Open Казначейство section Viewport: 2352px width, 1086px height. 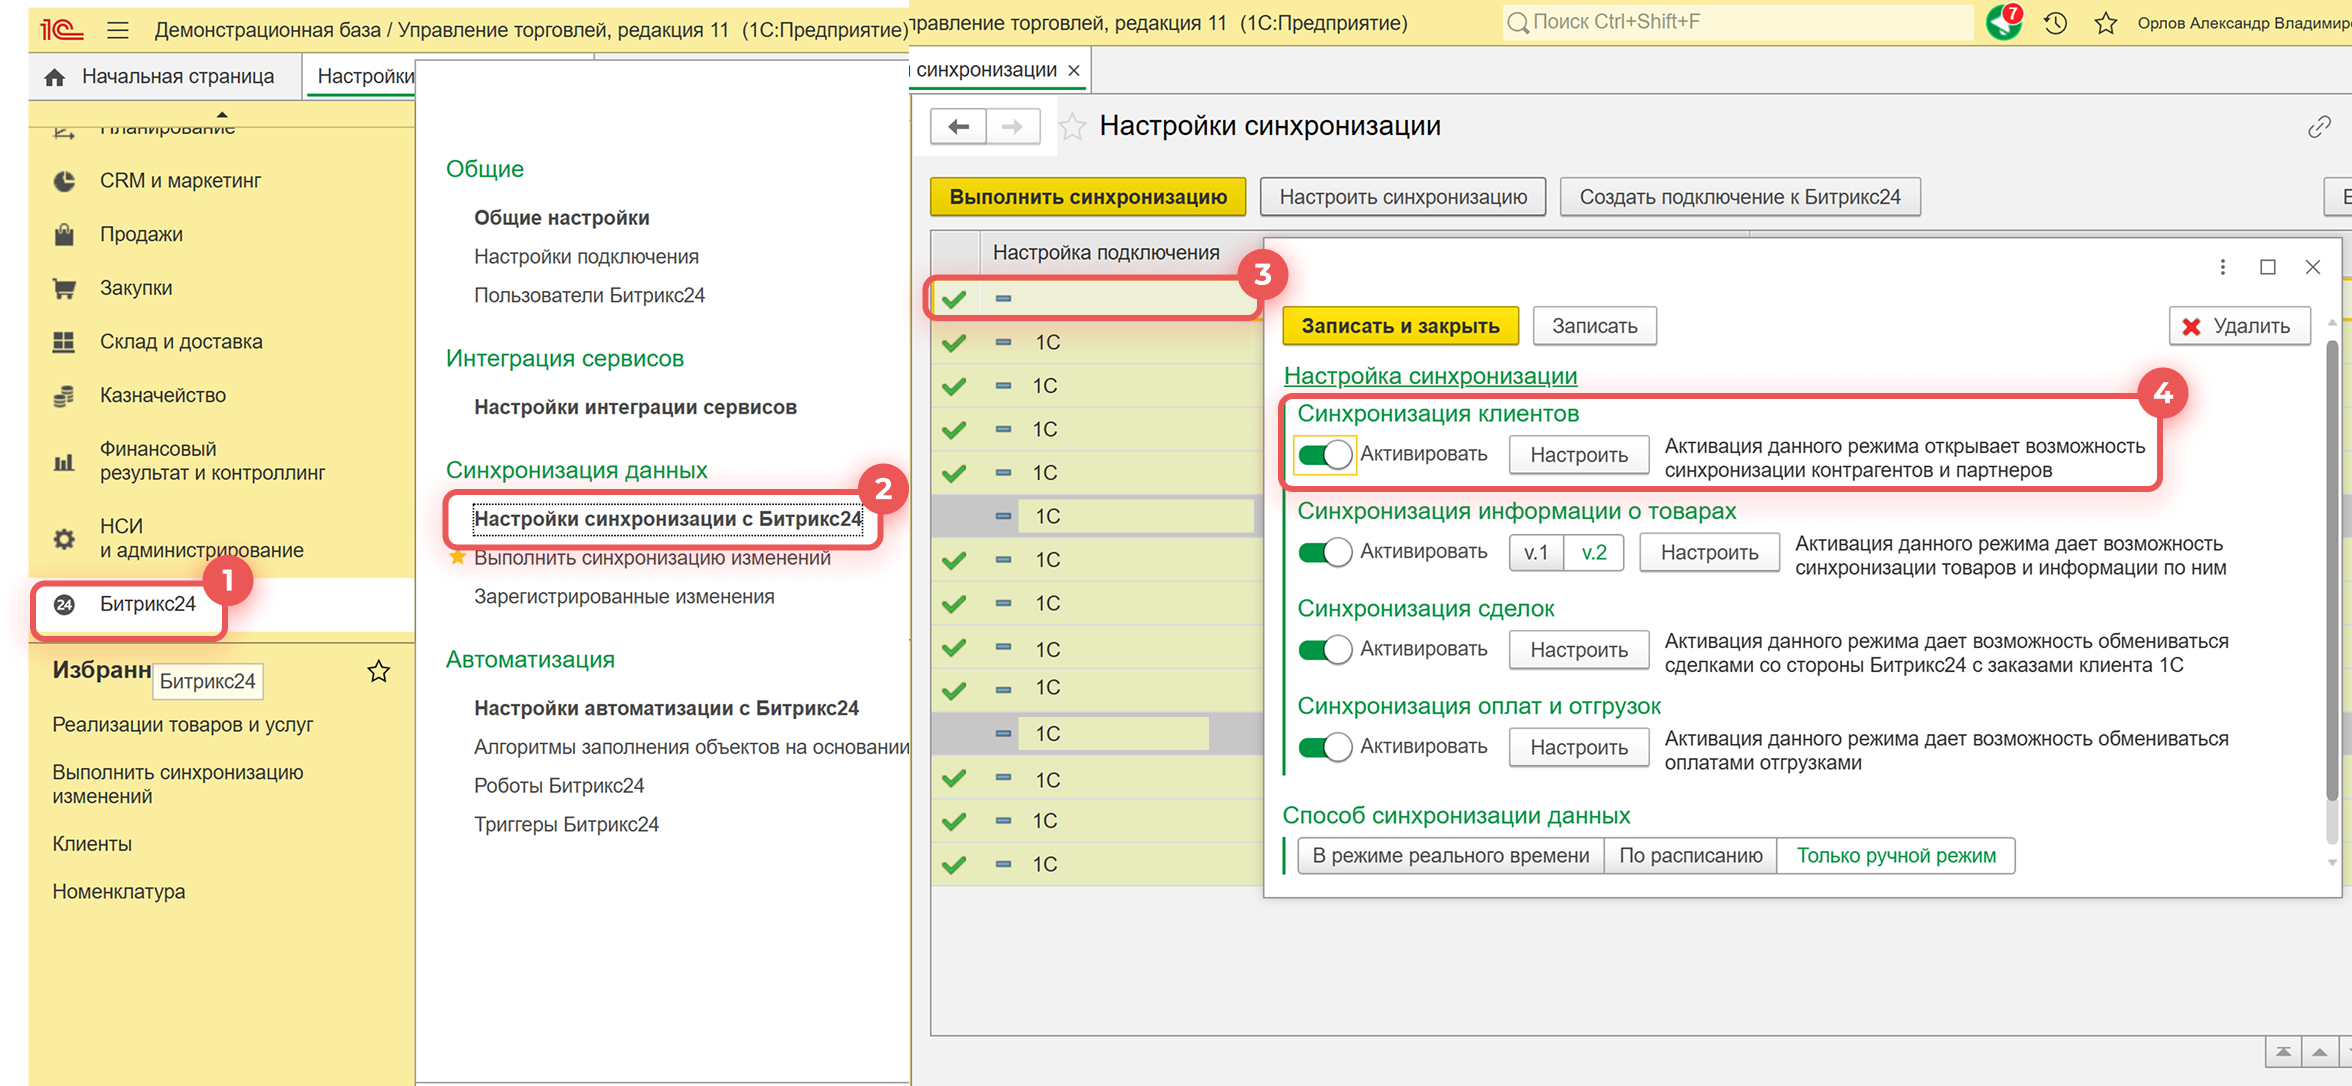(x=163, y=395)
